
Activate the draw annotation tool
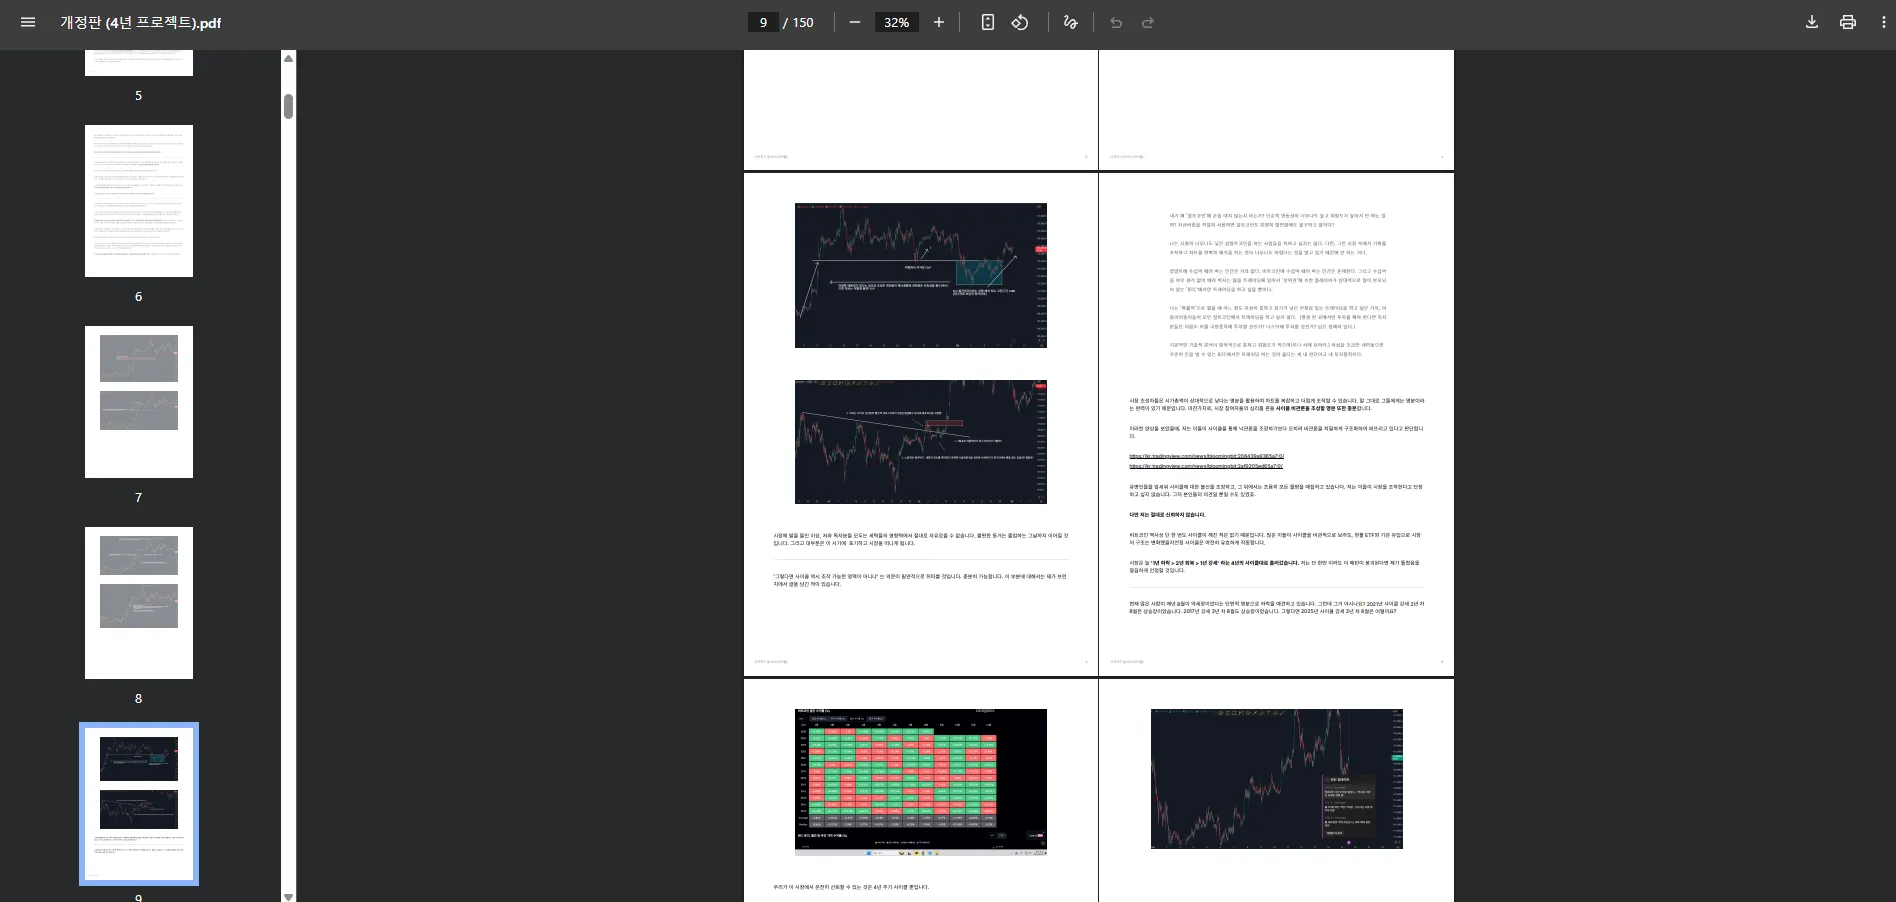(x=1070, y=22)
